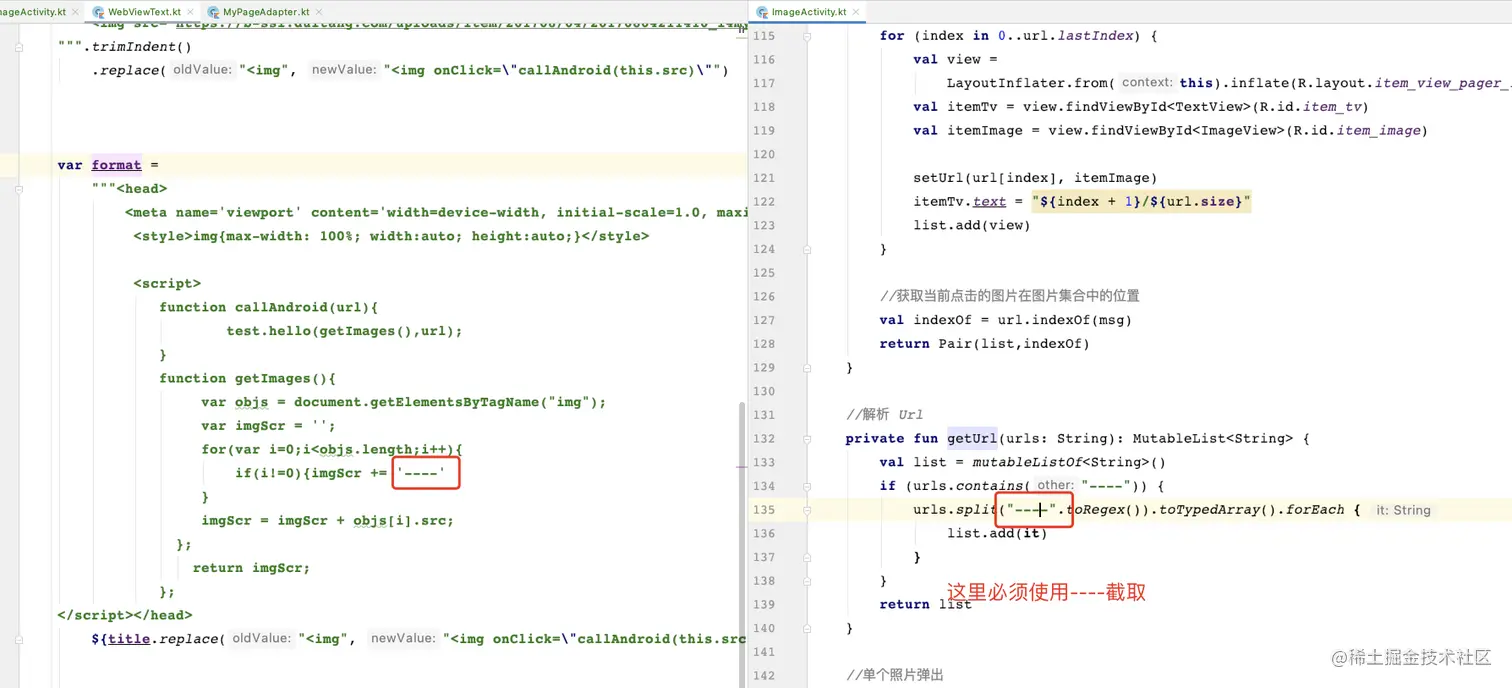The image size is (1512, 688).
Task: Close the right editor's ImageActivity.kt tab
Action: [858, 12]
